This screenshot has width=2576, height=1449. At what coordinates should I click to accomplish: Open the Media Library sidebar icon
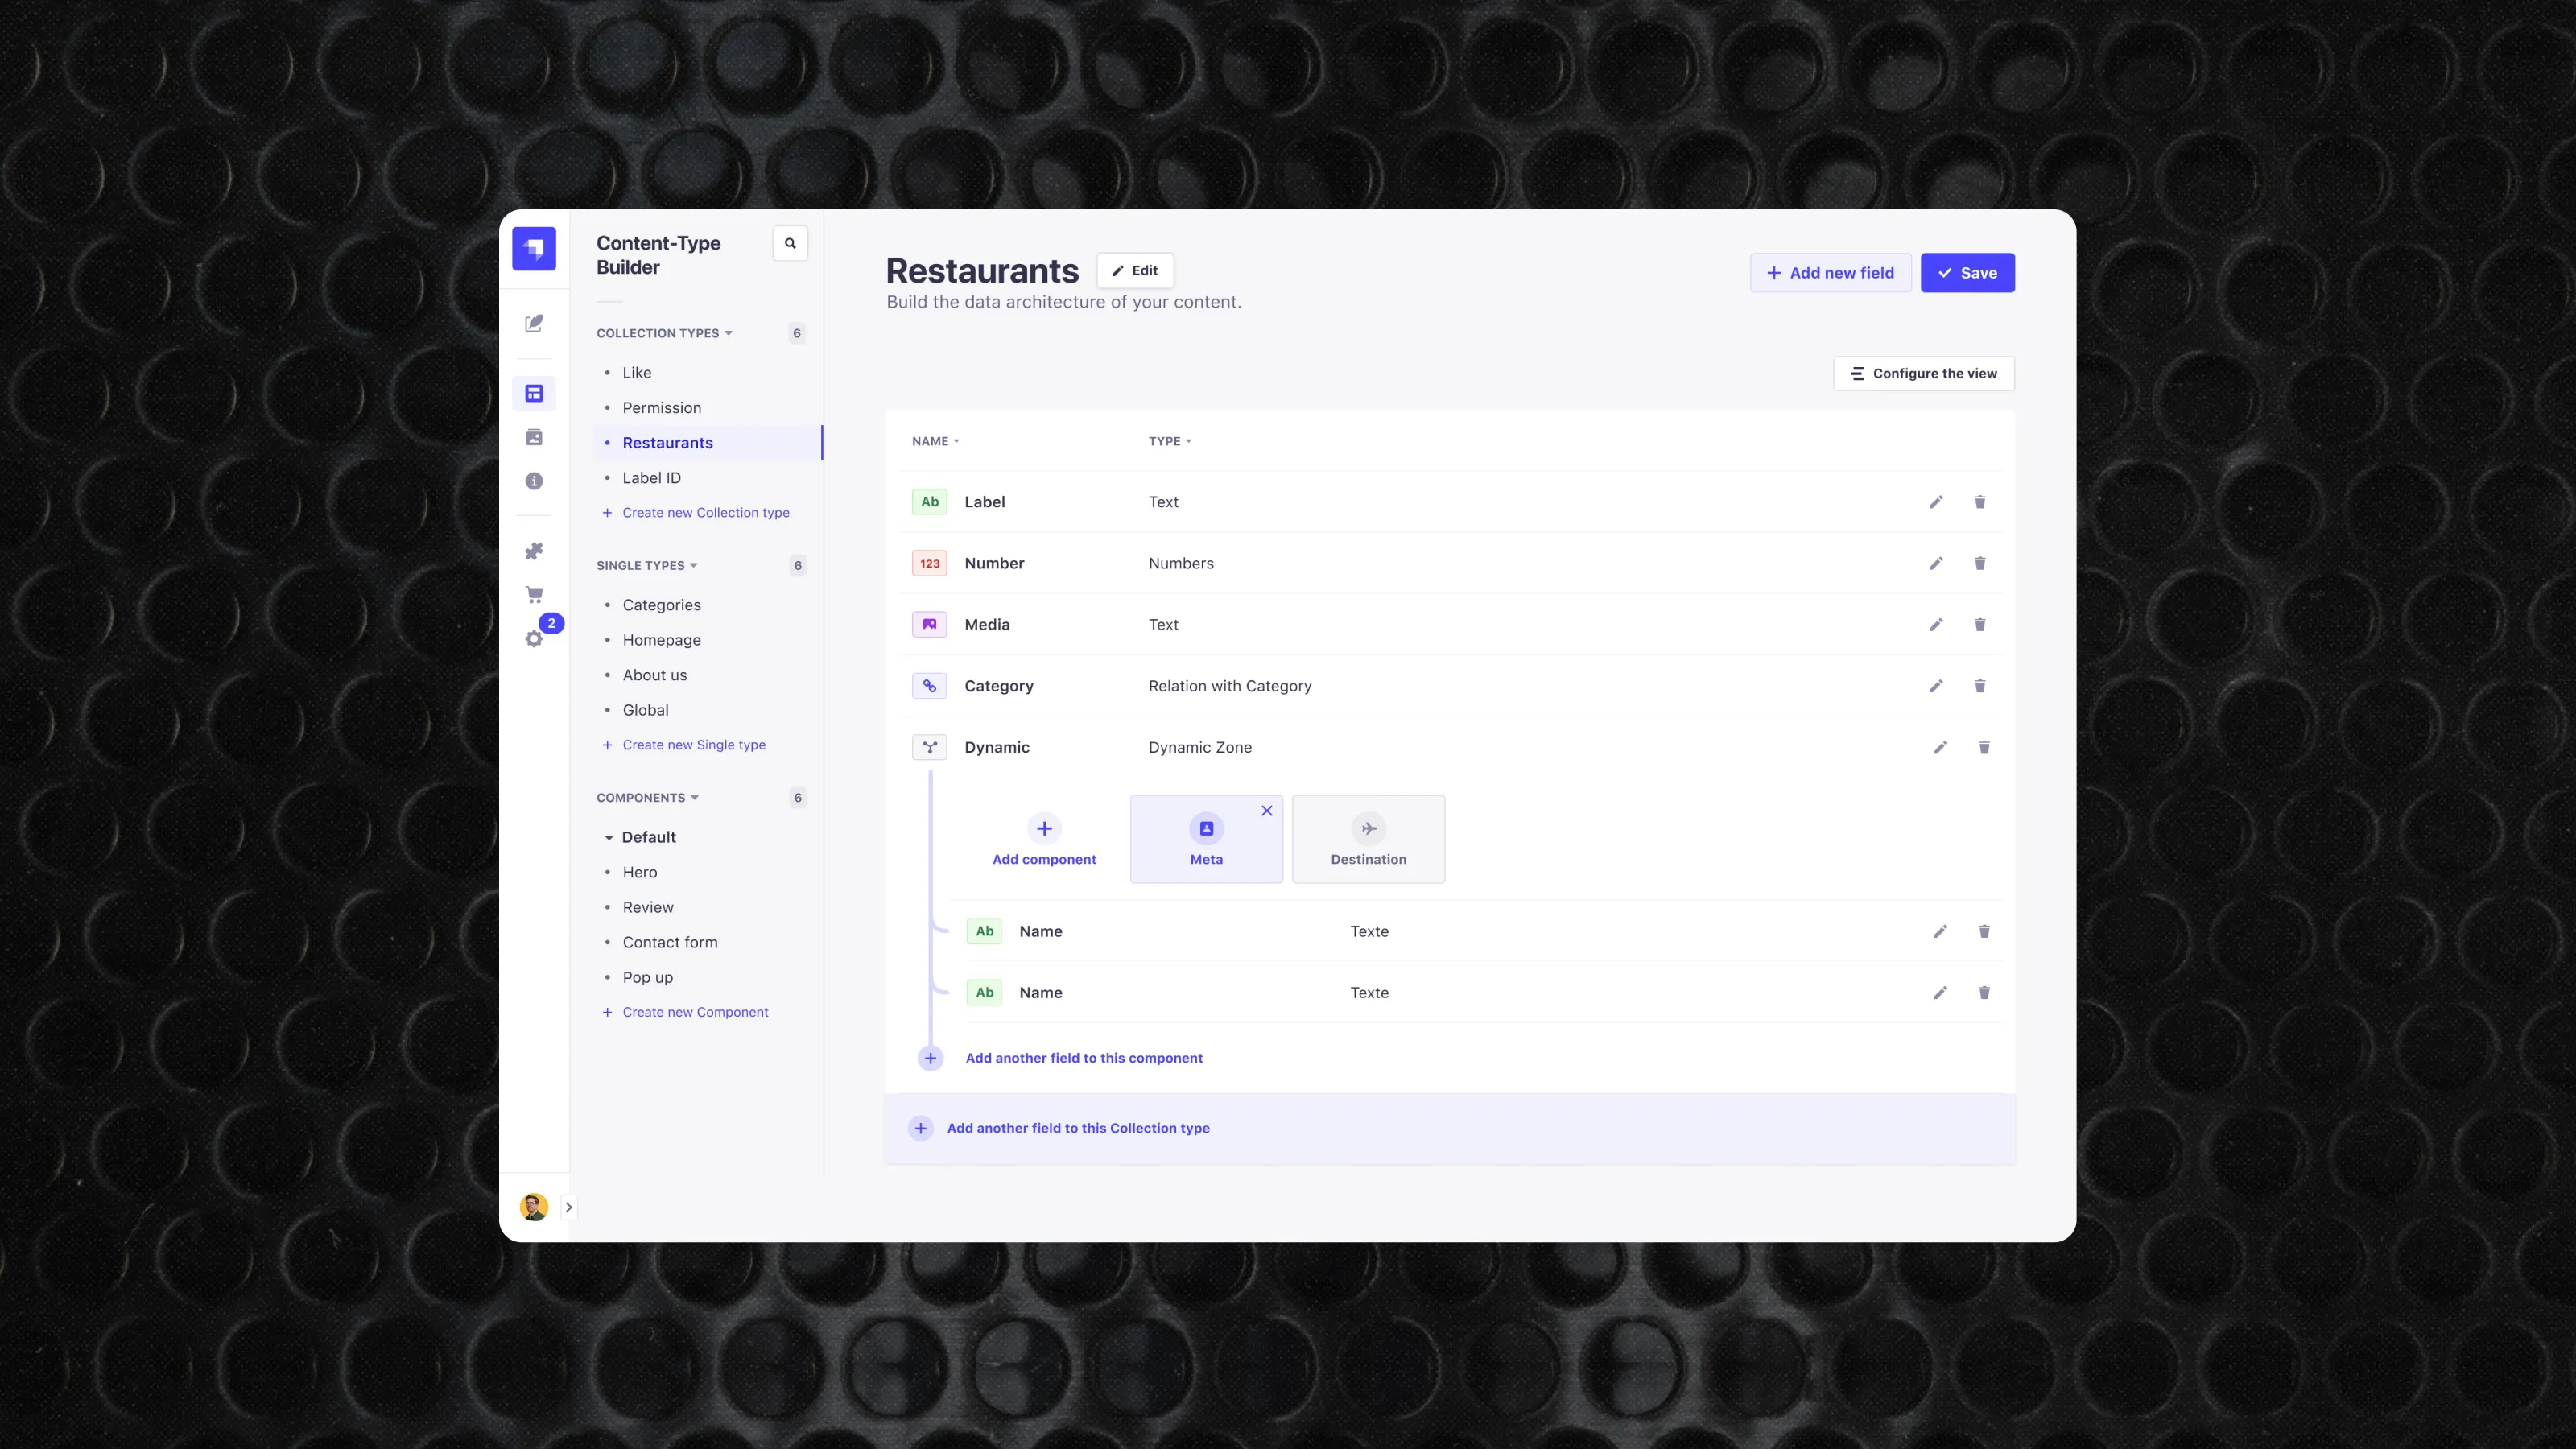(534, 437)
